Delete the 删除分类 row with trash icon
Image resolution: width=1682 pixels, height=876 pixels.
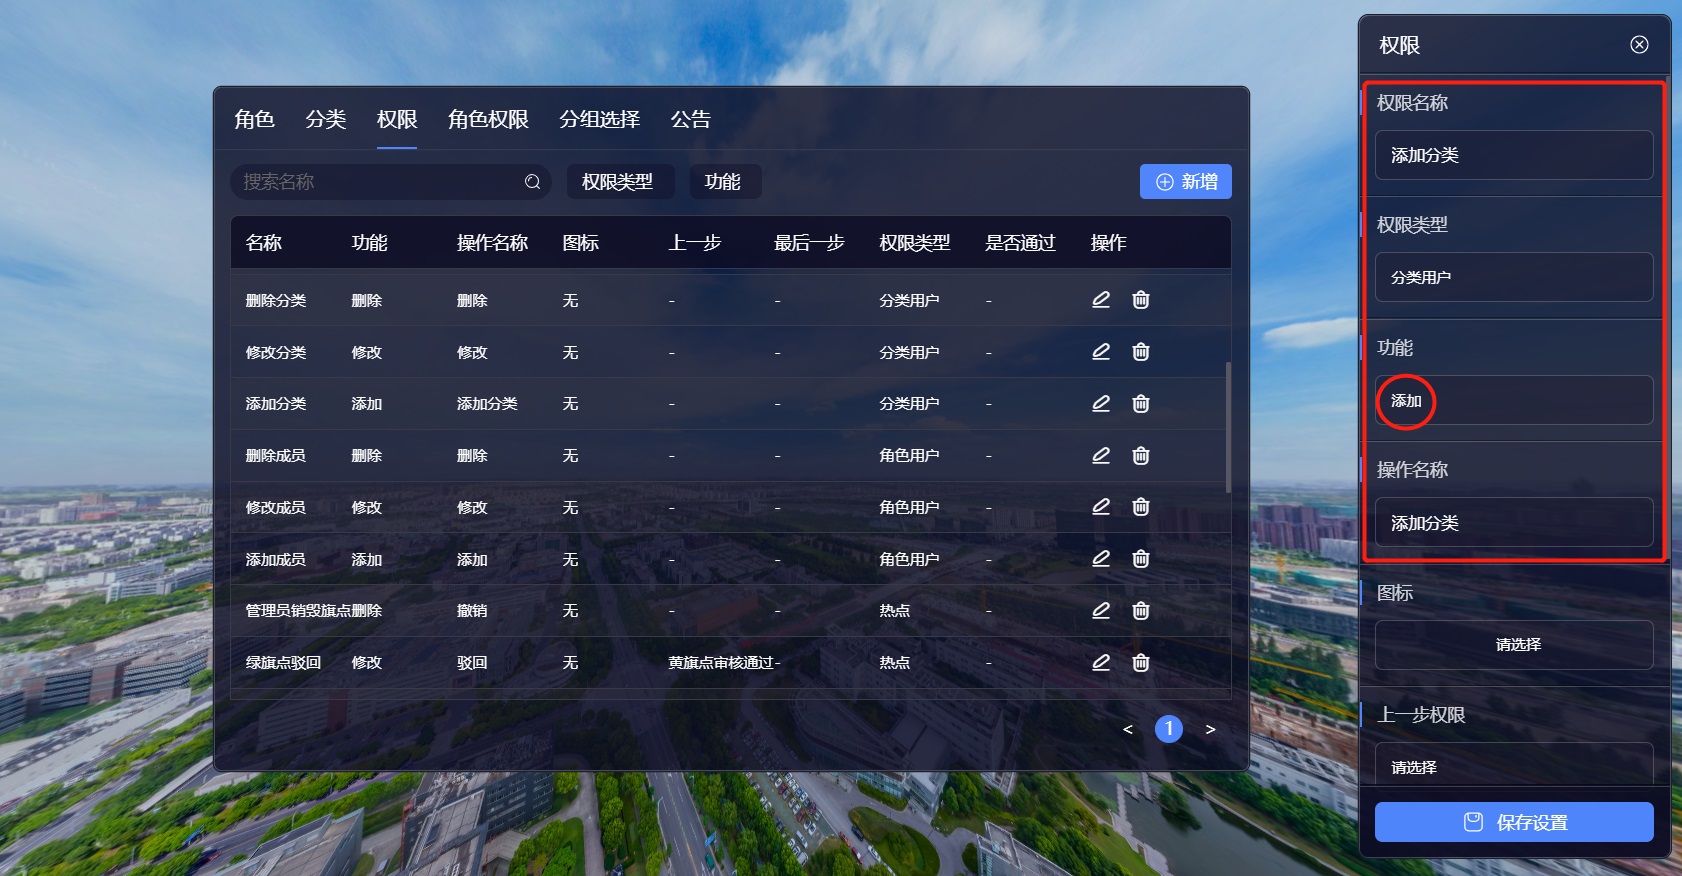point(1141,300)
